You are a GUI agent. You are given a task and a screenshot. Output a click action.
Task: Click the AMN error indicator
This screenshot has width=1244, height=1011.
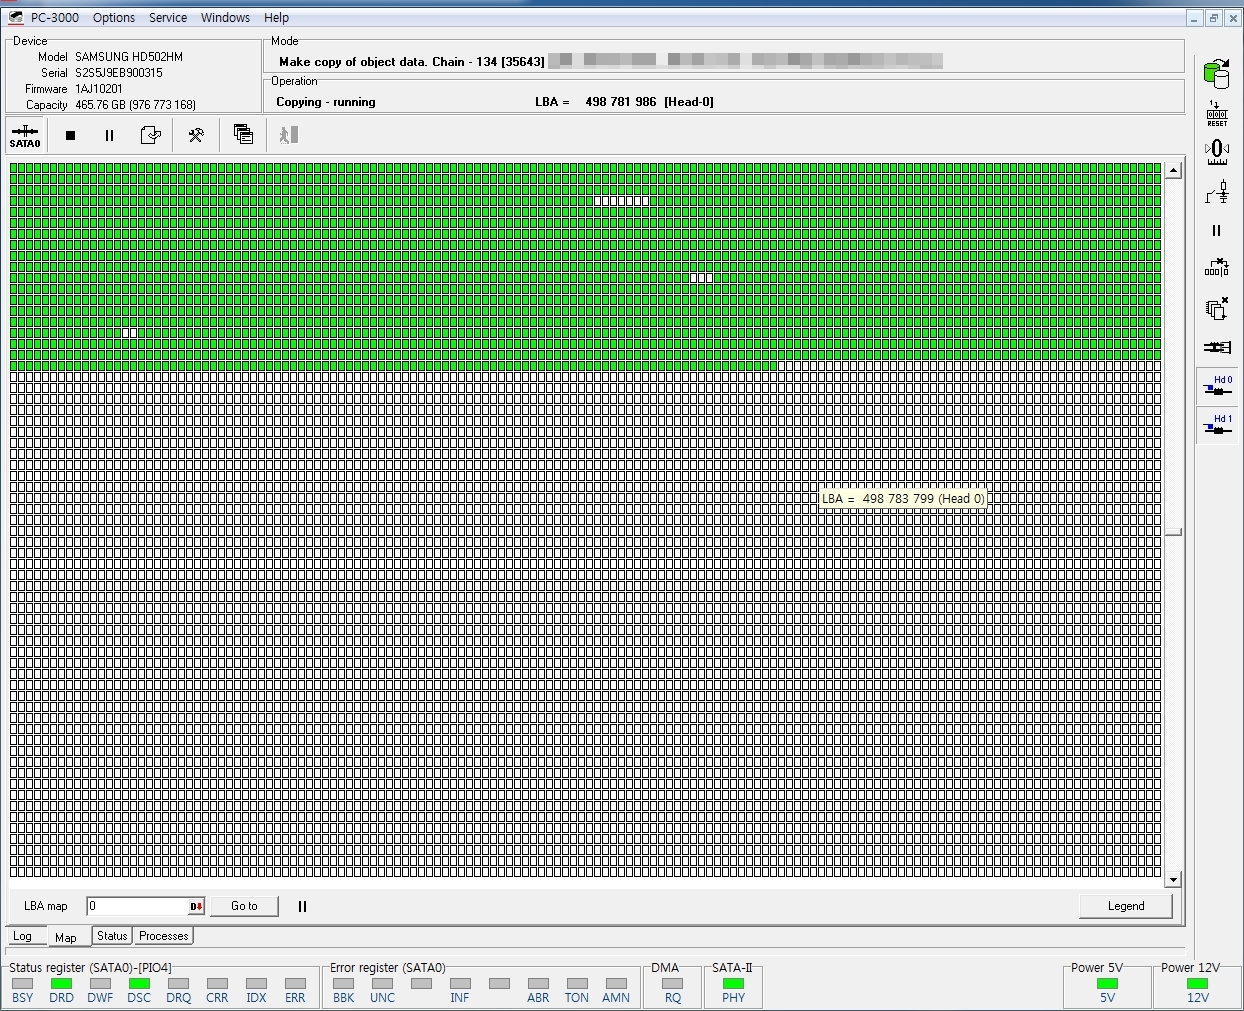click(x=616, y=984)
